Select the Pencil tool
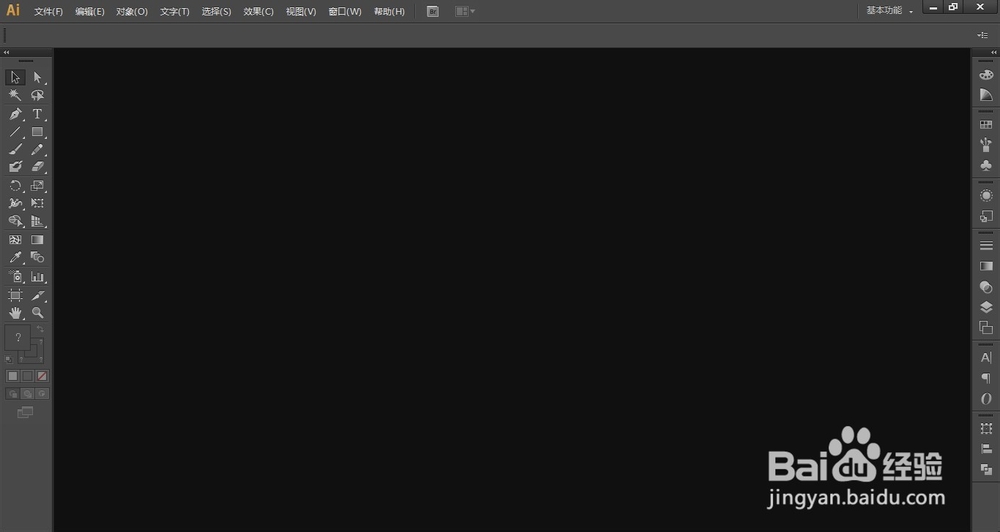This screenshot has width=1000, height=532. (x=38, y=149)
